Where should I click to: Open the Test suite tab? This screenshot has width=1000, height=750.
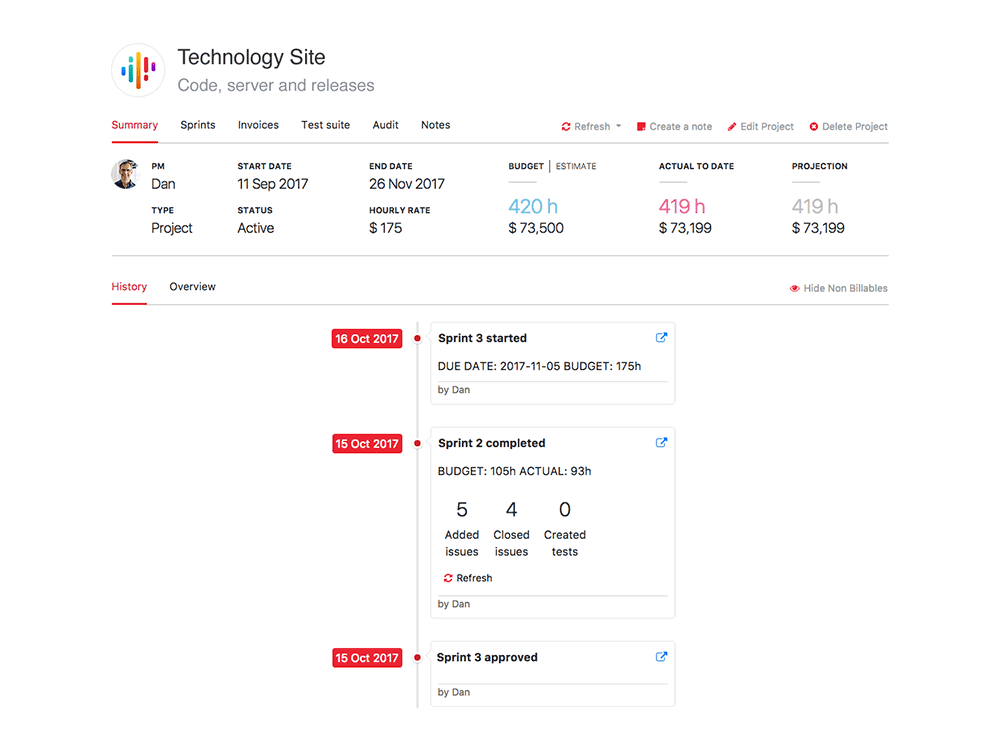(325, 125)
